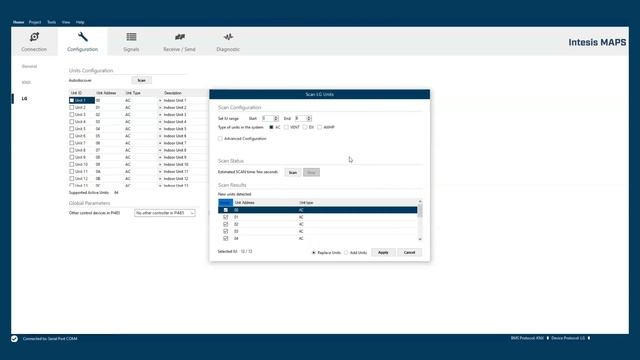Select LG in the left sidebar
This screenshot has height=360, width=640.
pos(24,98)
